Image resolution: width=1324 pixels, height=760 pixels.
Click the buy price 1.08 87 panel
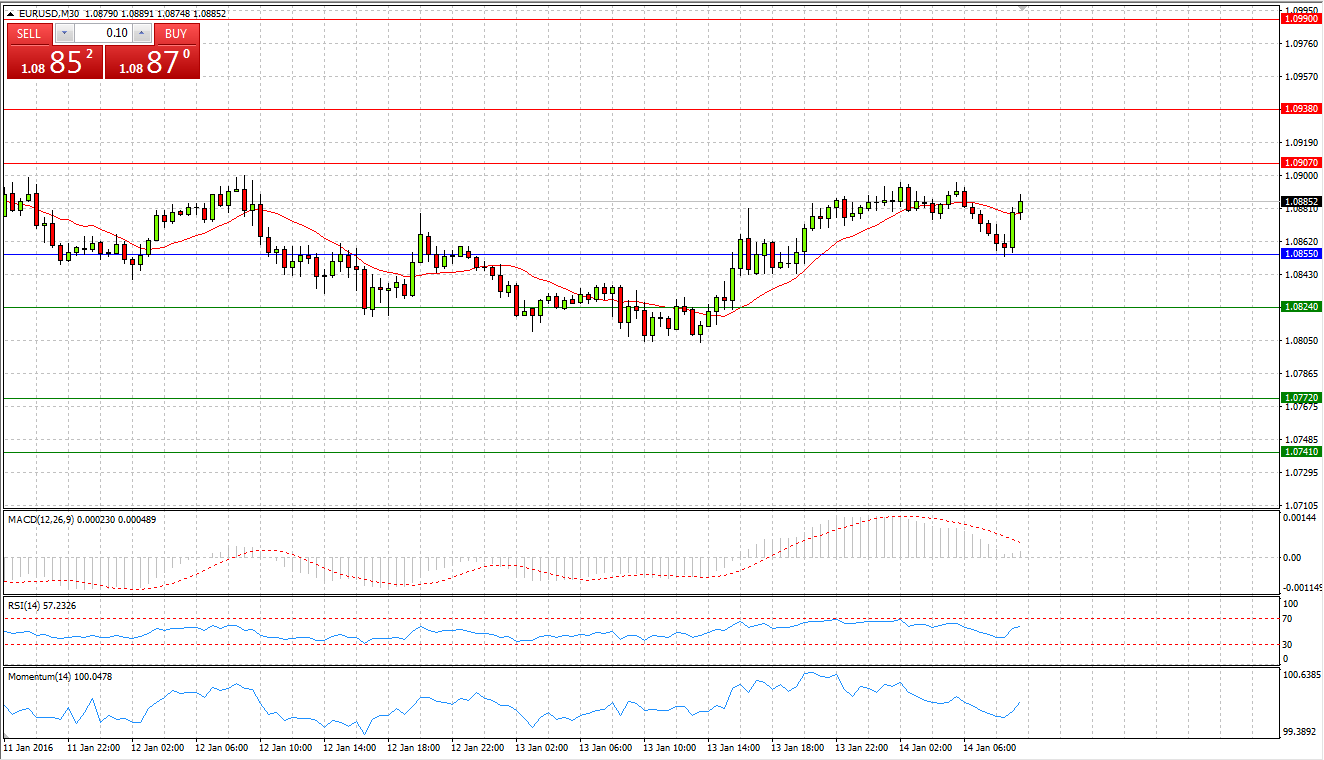click(x=153, y=62)
